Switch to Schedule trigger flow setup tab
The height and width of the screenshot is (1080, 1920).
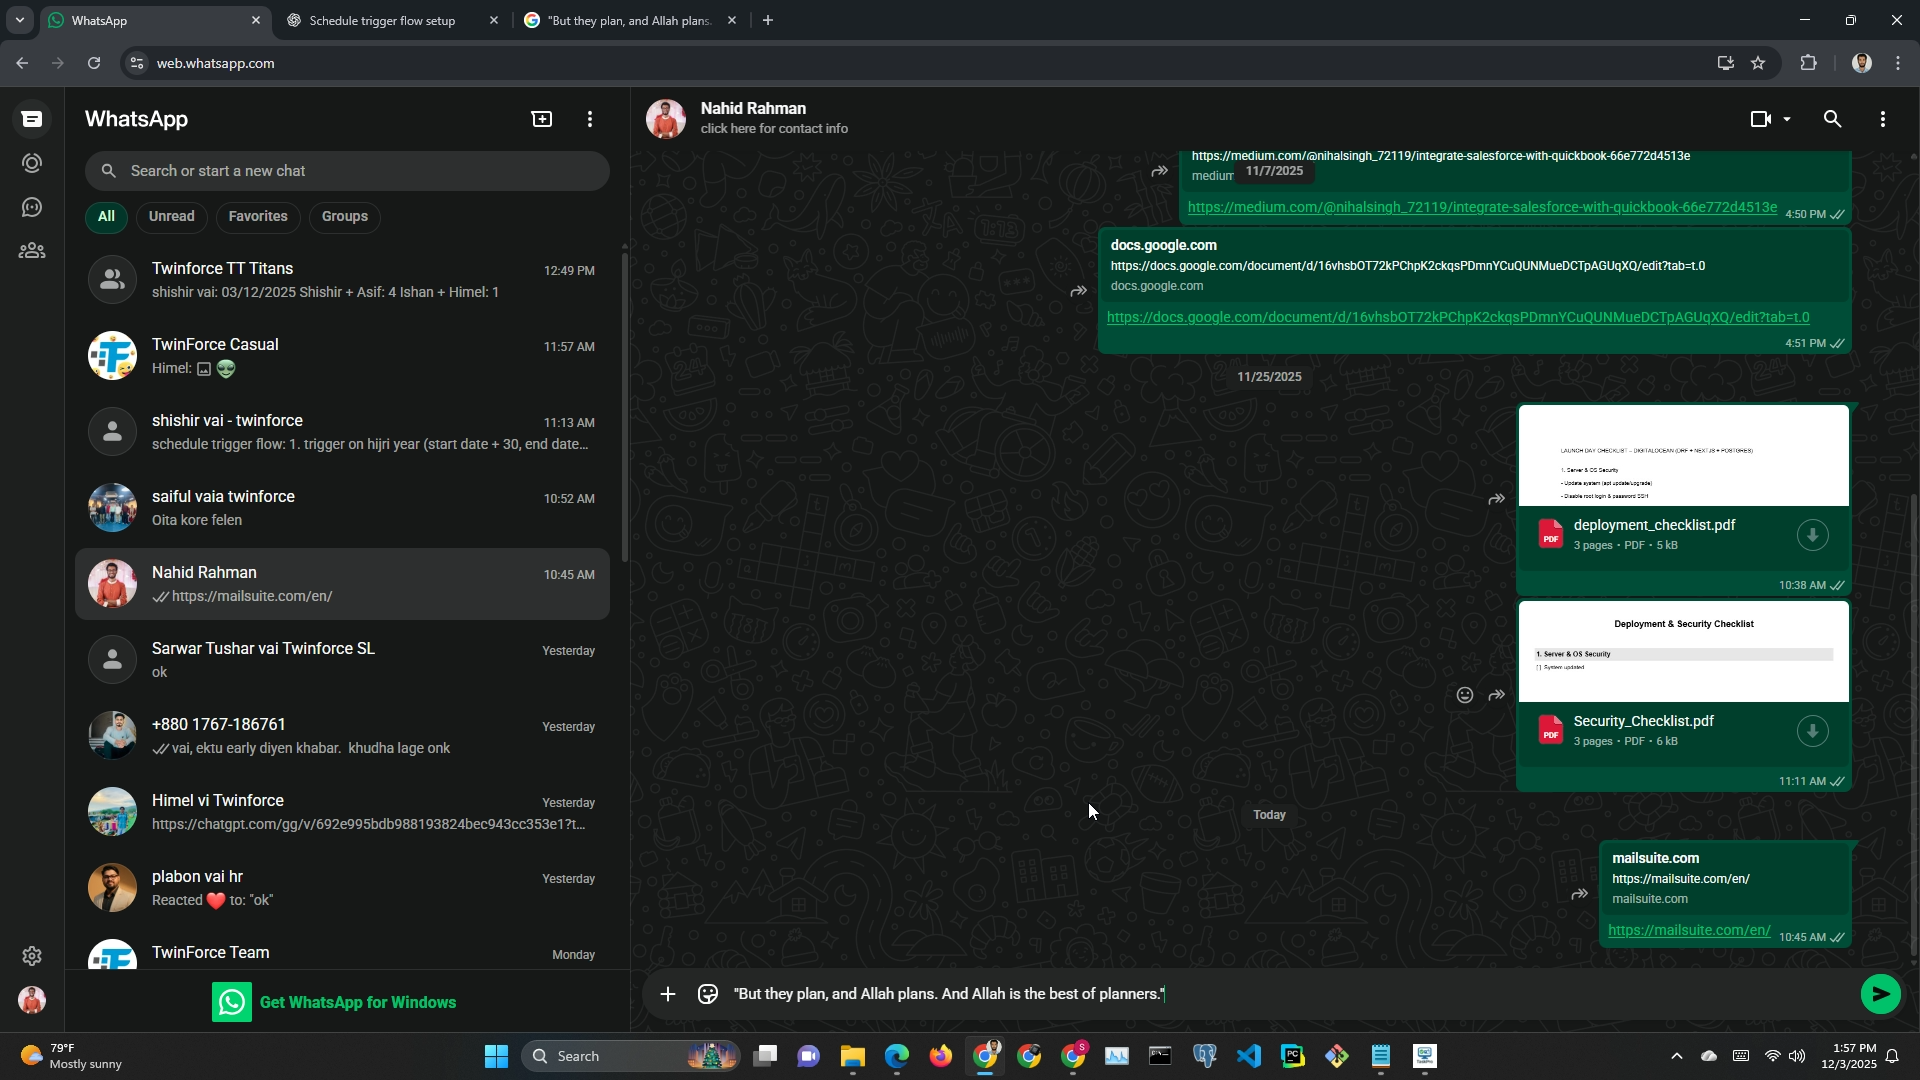382,20
